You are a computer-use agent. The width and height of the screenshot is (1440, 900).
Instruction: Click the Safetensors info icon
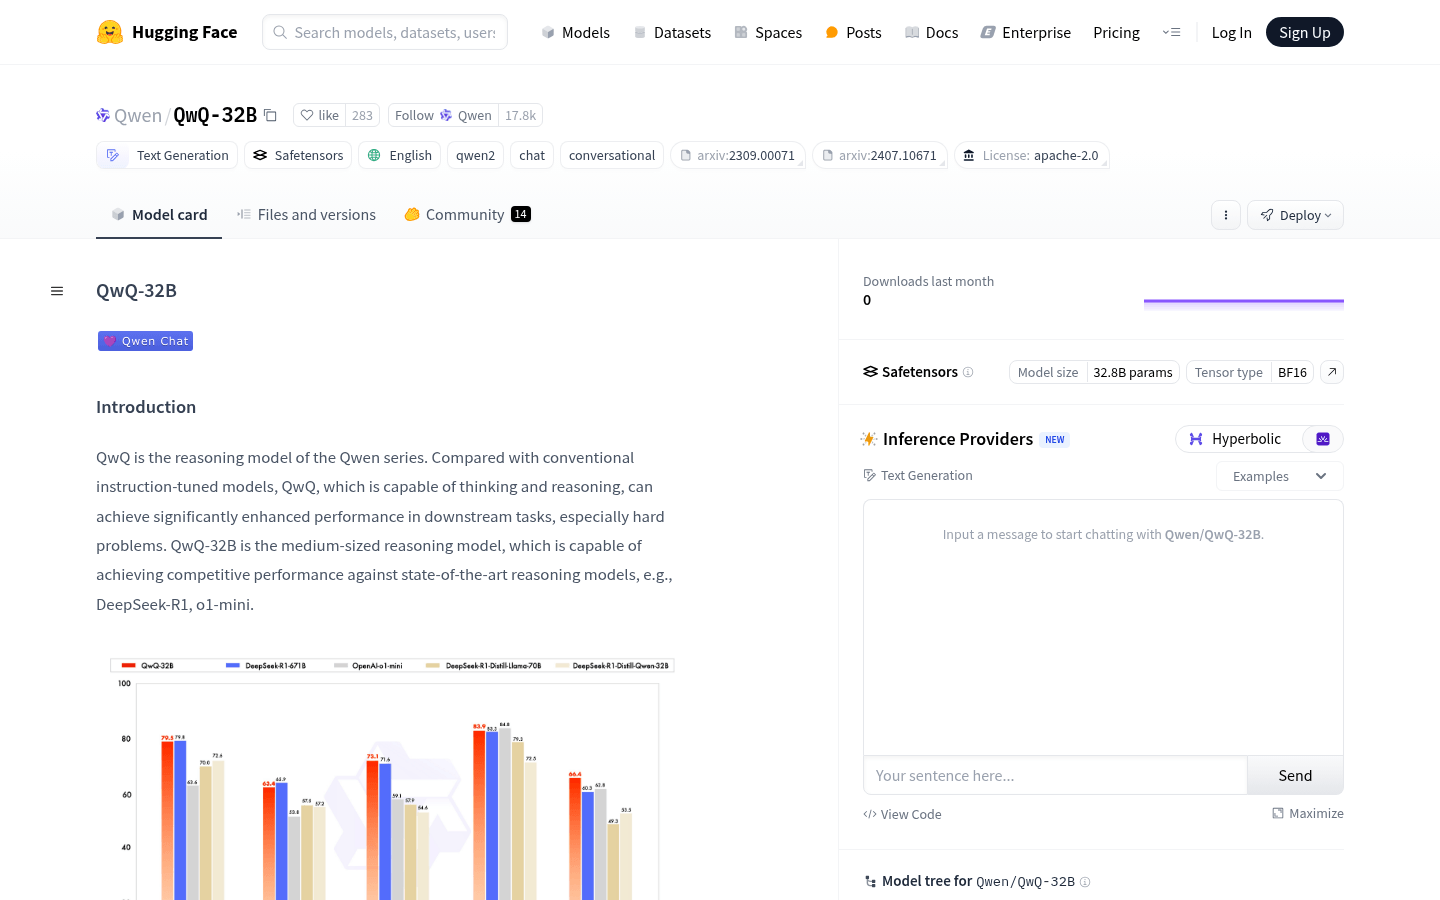coord(968,372)
